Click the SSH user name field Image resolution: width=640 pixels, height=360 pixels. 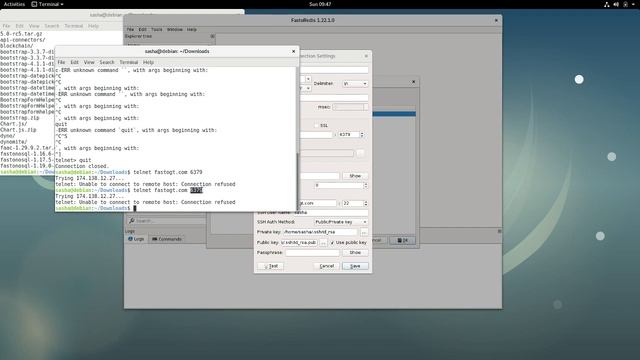coord(331,212)
